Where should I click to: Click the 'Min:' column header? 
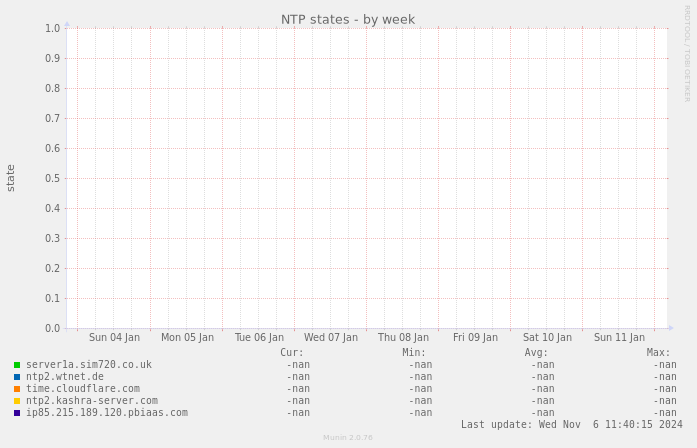(414, 352)
